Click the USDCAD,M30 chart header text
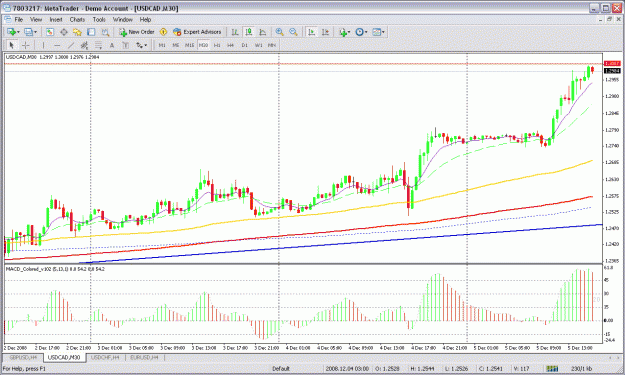This screenshot has height=375, width=625. pos(52,57)
